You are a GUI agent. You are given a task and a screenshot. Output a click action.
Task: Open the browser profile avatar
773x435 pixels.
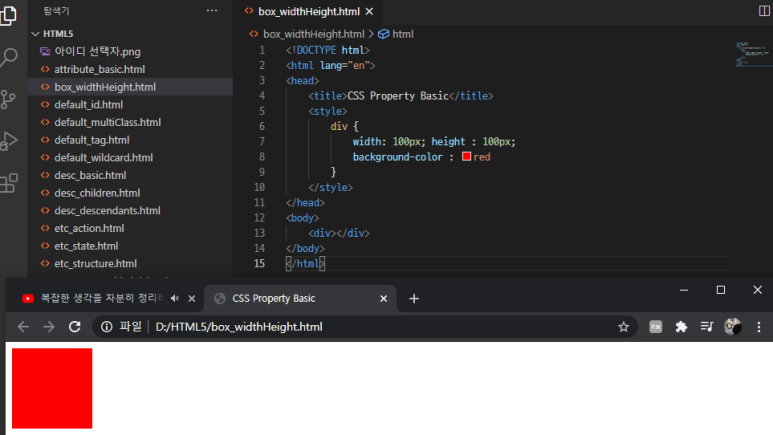733,326
